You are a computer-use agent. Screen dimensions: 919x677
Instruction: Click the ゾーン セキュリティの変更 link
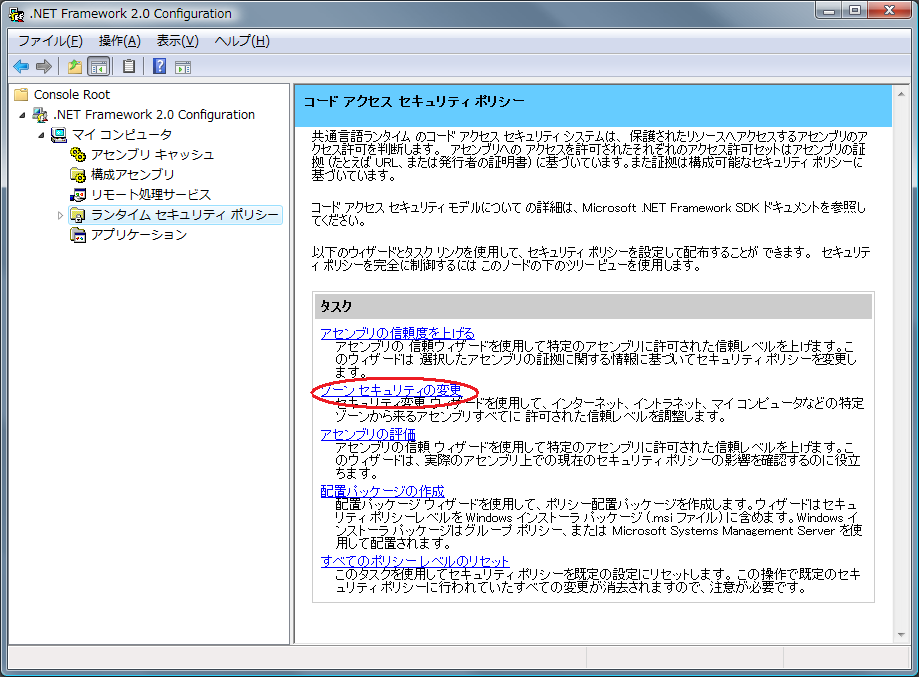click(391, 390)
